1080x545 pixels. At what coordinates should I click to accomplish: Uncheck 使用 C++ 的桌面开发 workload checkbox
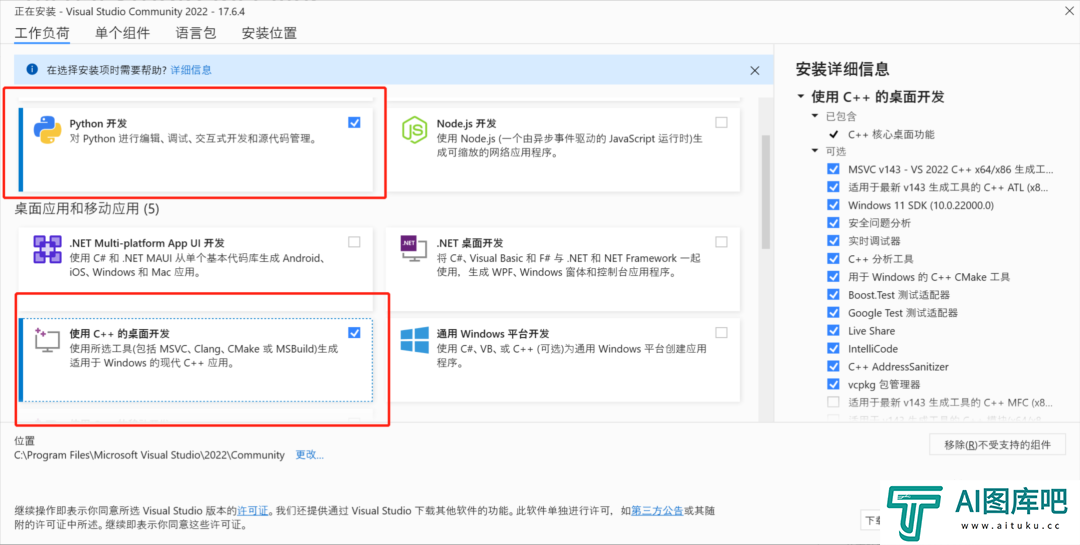coord(354,333)
